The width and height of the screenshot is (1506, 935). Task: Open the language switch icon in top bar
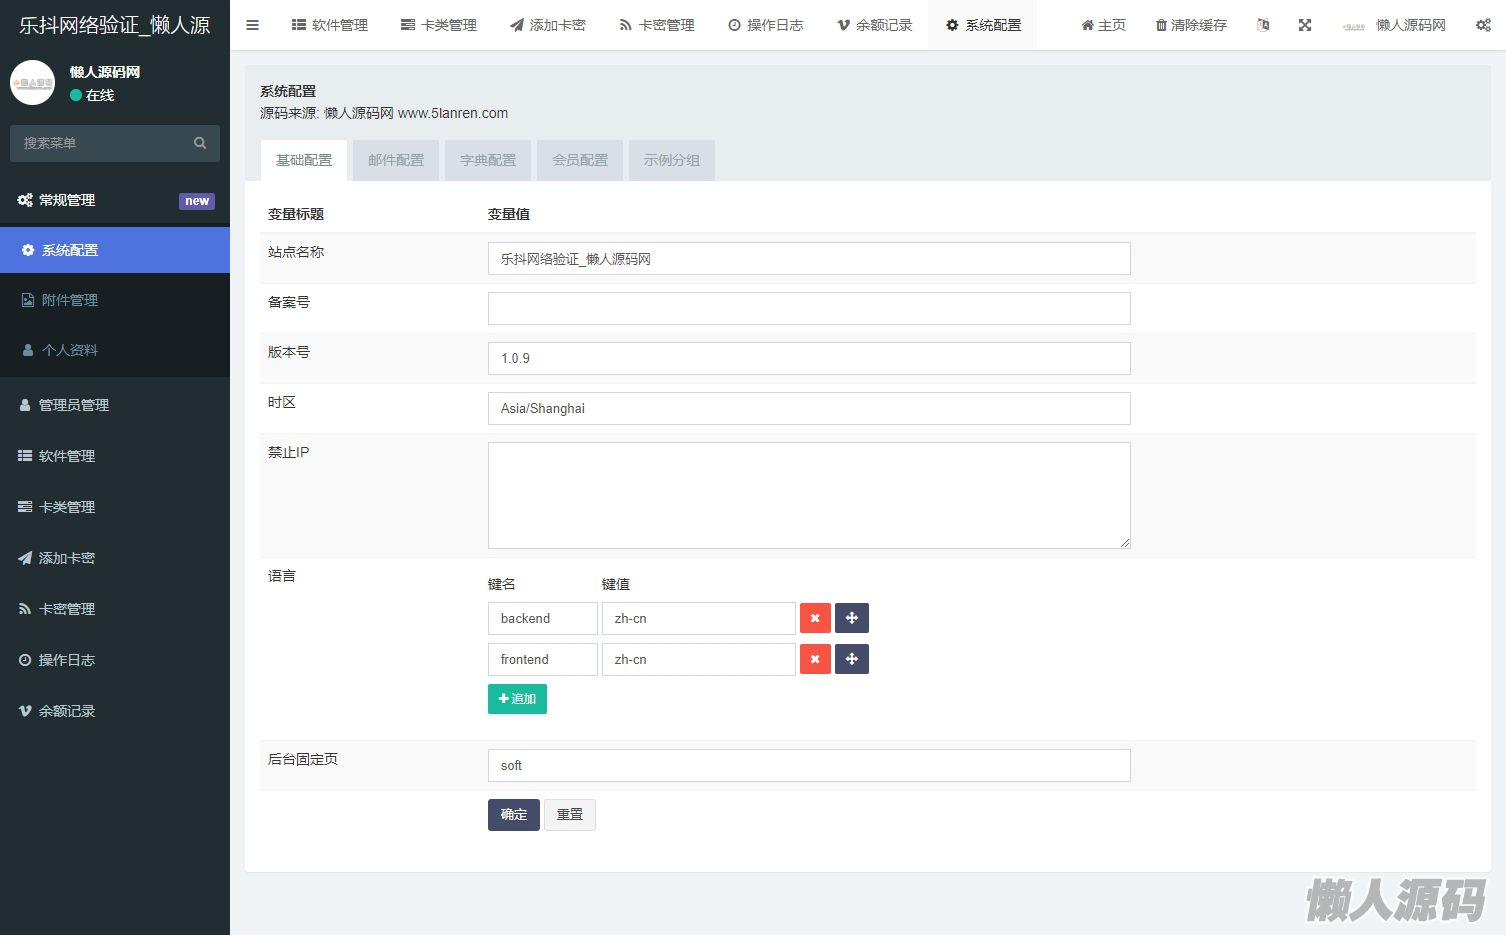click(x=1263, y=25)
